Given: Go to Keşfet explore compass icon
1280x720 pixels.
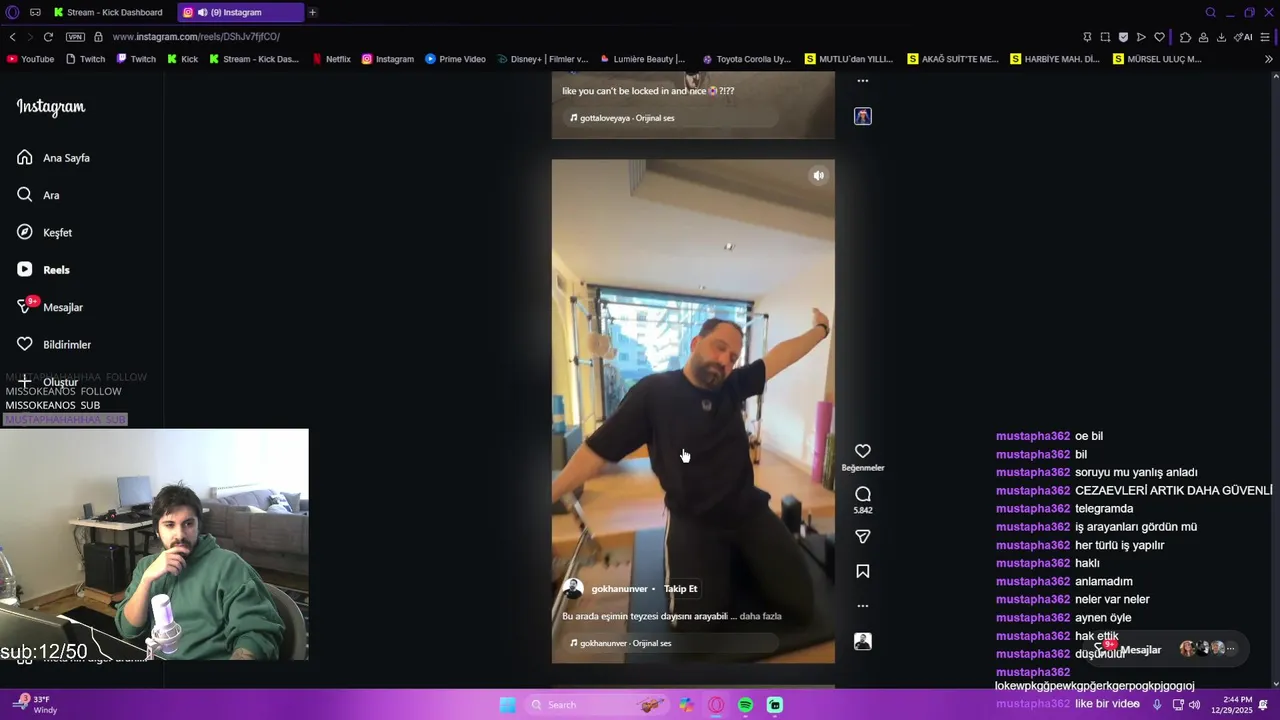Looking at the screenshot, I should [25, 232].
